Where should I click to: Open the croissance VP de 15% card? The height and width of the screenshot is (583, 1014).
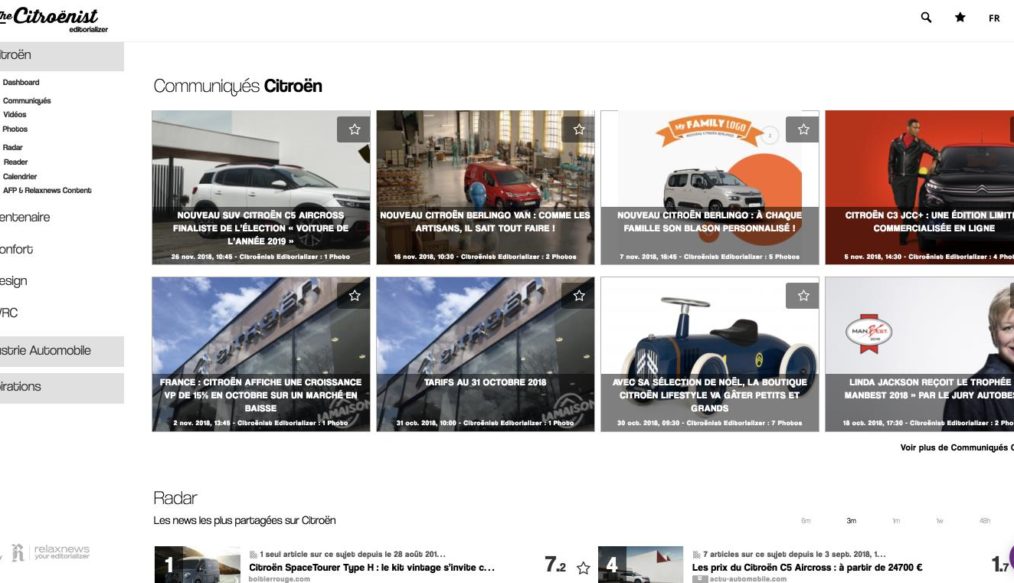tap(261, 354)
